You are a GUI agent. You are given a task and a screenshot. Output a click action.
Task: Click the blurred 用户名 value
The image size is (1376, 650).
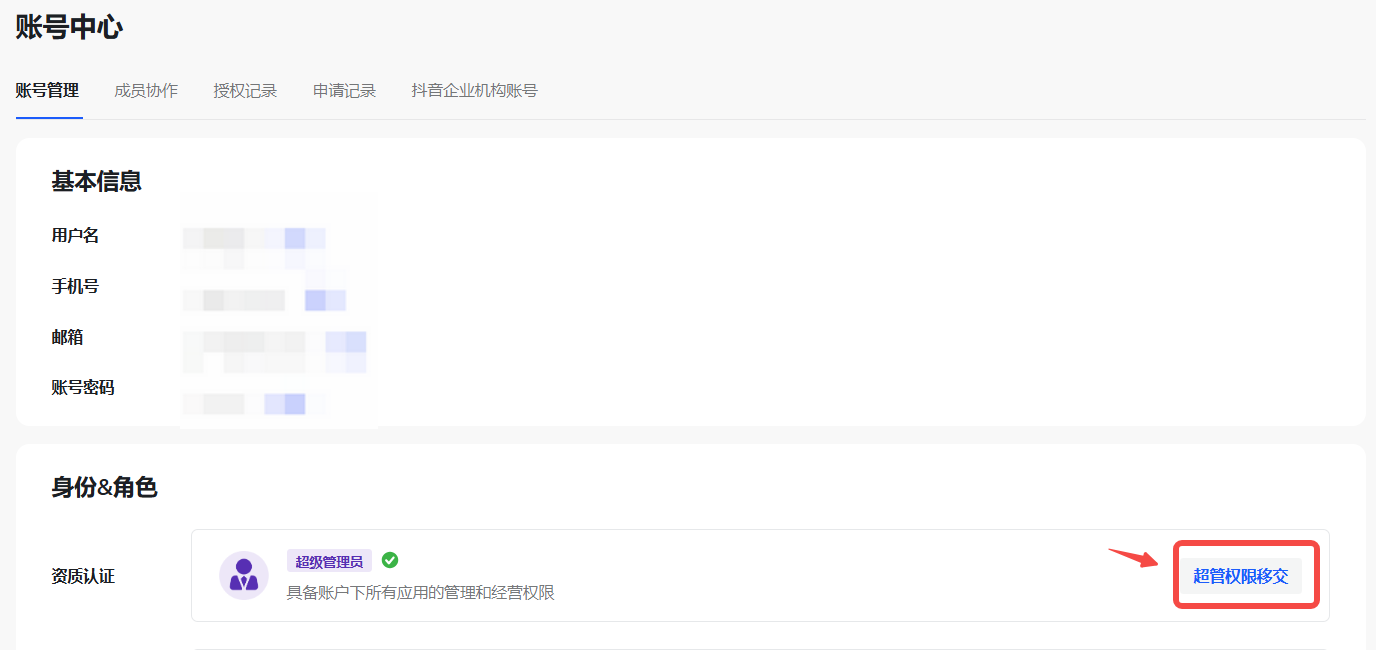pos(255,238)
